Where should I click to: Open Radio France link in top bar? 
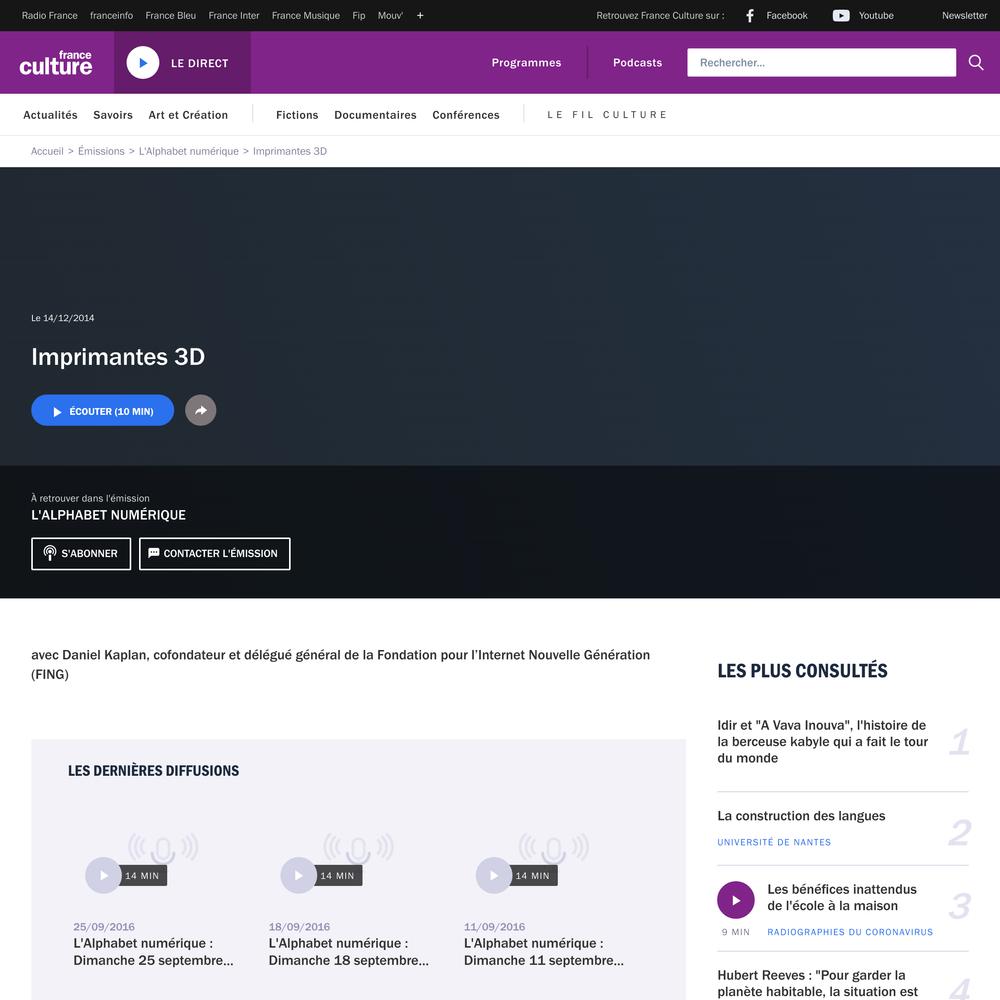pos(50,15)
